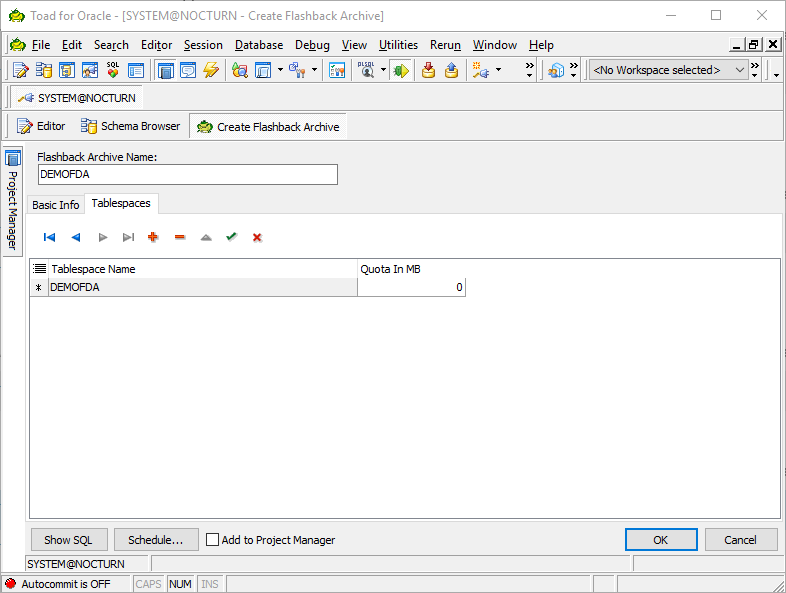Screen dimensions: 786x593
Task: Click the lightning bolt automation icon
Action: pos(211,70)
